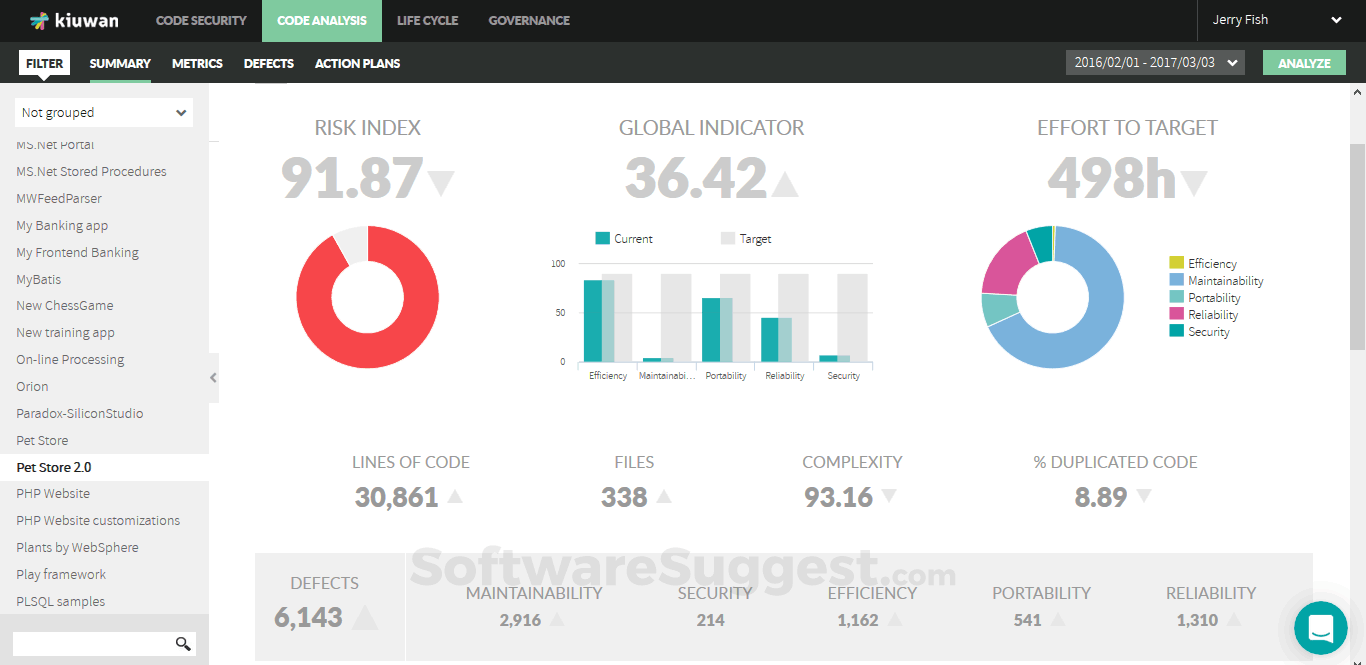The height and width of the screenshot is (665, 1366).
Task: Expand the Jerry Fish user menu
Action: 1277,20
